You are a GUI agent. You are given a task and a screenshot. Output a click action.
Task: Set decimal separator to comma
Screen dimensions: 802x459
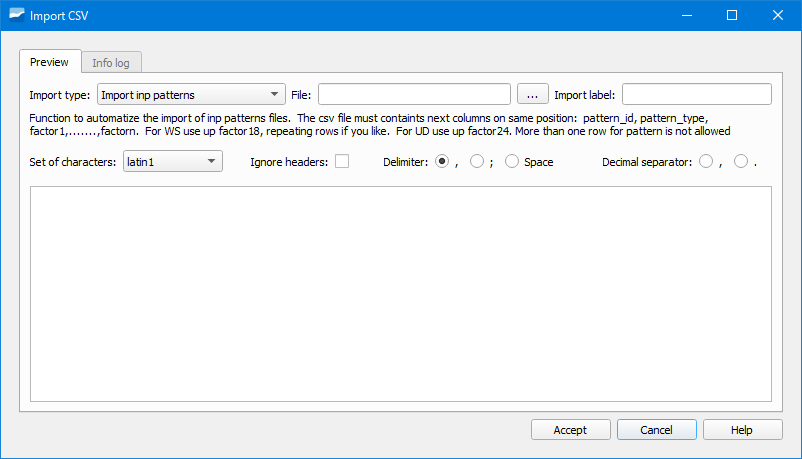coord(706,161)
